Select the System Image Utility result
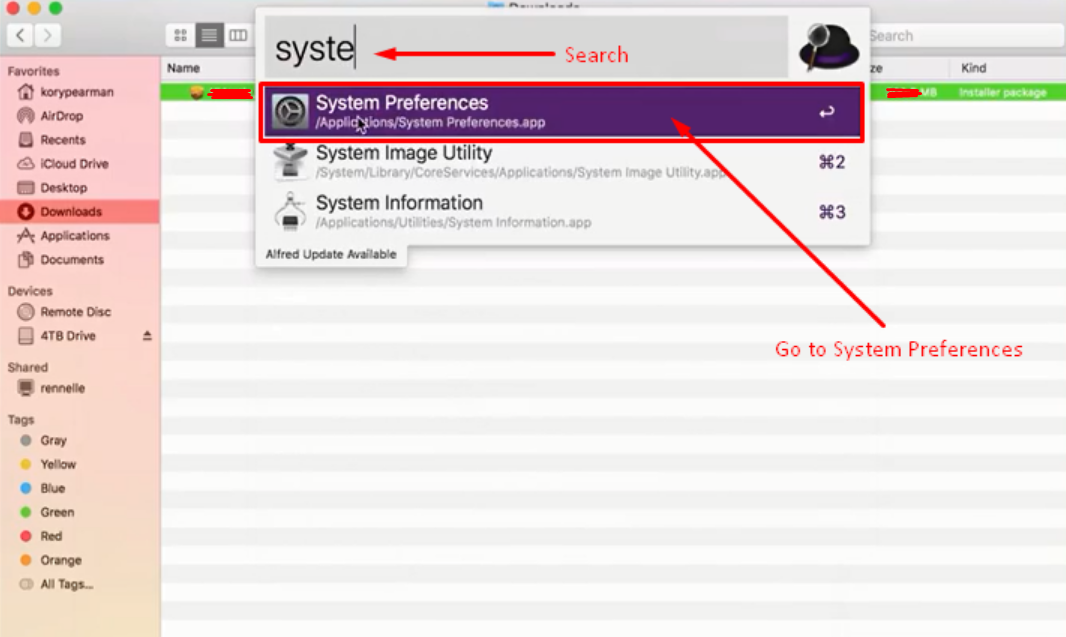1066x637 pixels. (x=562, y=162)
